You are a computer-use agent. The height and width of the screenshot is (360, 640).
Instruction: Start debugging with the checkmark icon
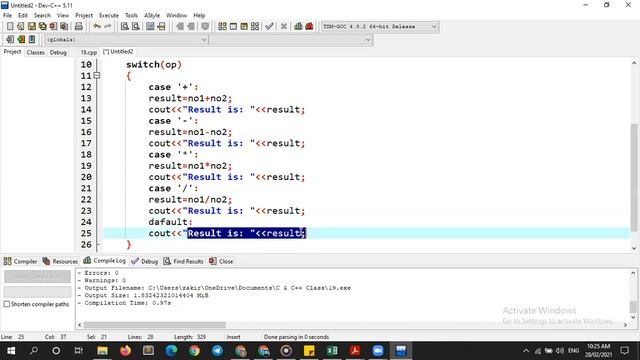click(x=269, y=27)
